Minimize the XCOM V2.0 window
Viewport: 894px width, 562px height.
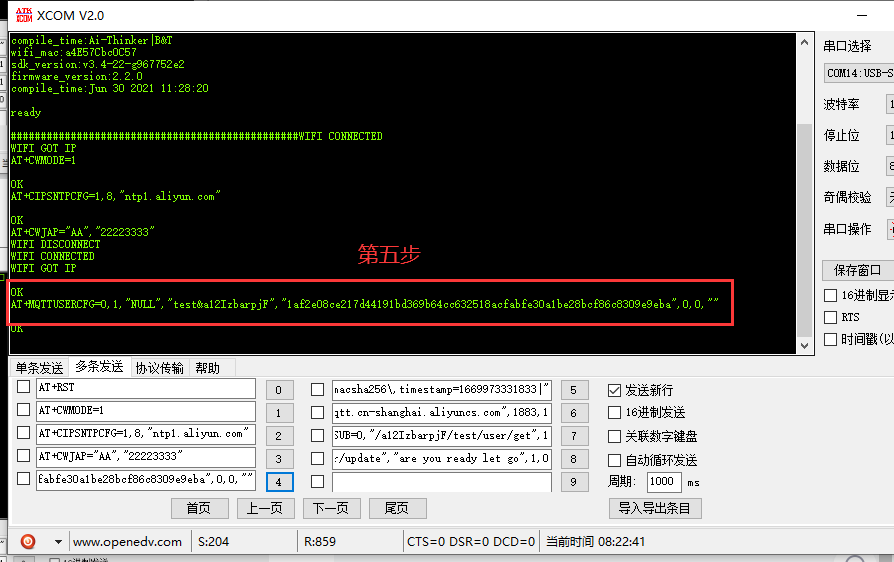click(x=862, y=15)
